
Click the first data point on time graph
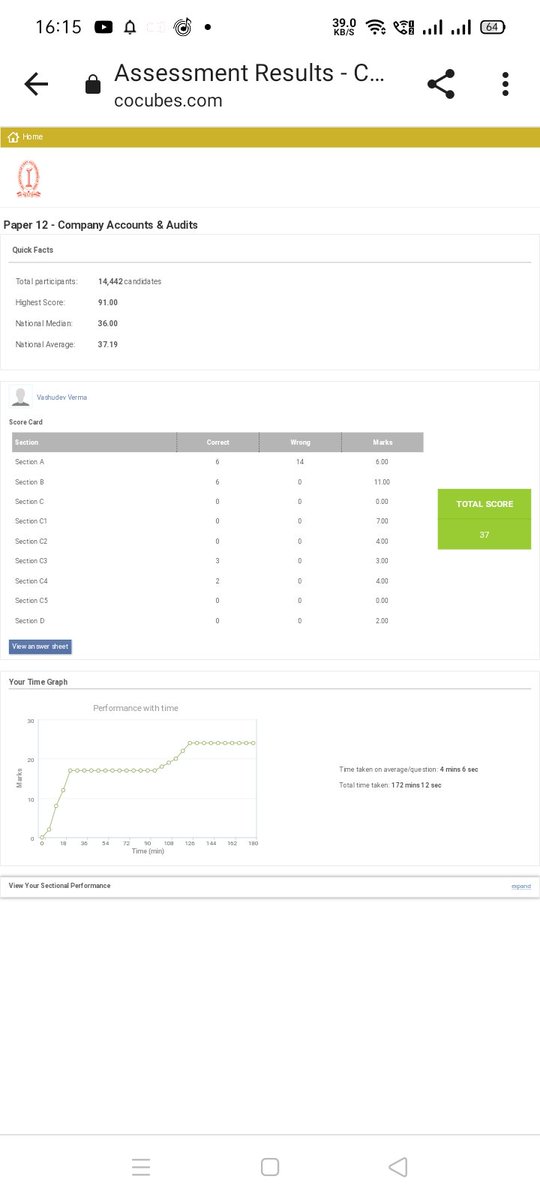click(x=42, y=837)
